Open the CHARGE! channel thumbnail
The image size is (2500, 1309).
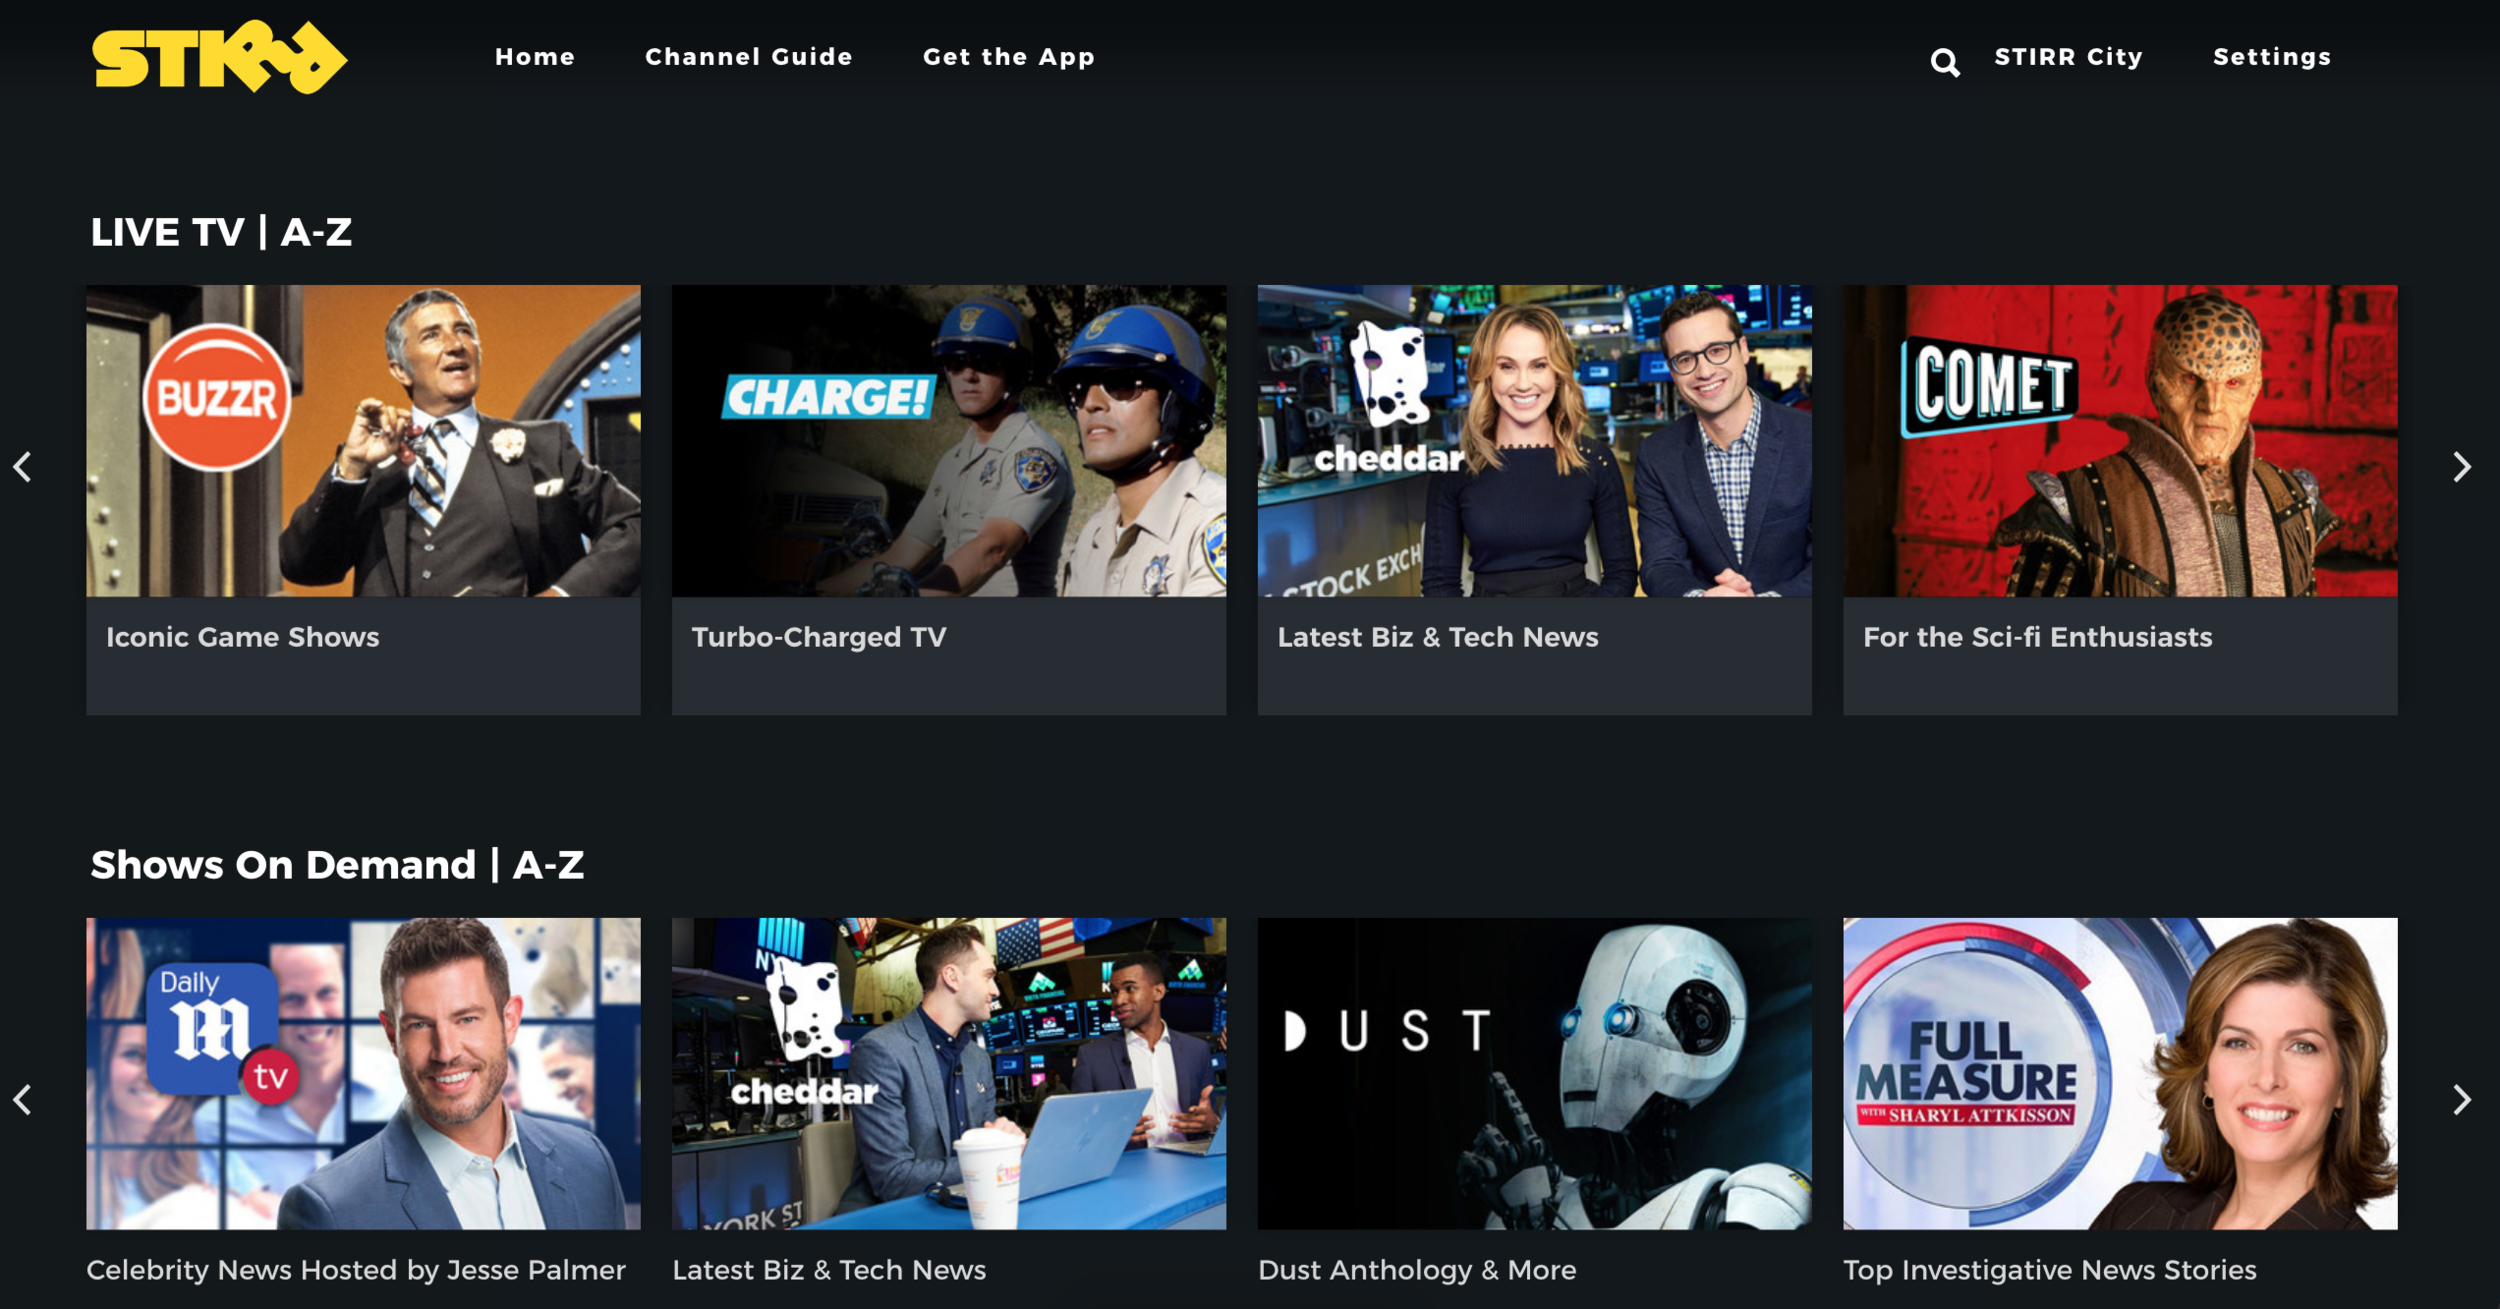[x=949, y=441]
